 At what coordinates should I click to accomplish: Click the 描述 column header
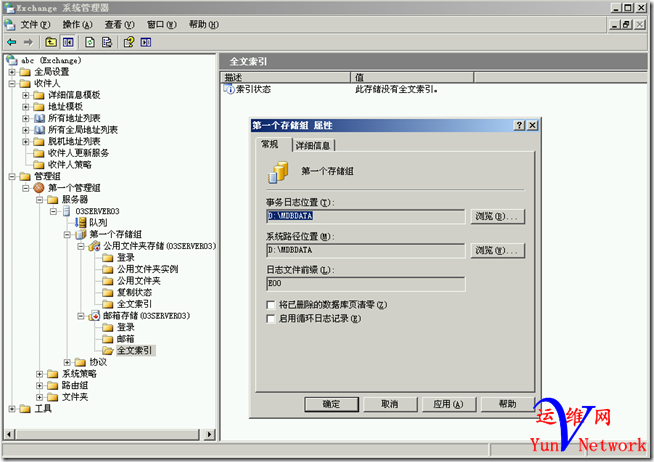click(286, 77)
